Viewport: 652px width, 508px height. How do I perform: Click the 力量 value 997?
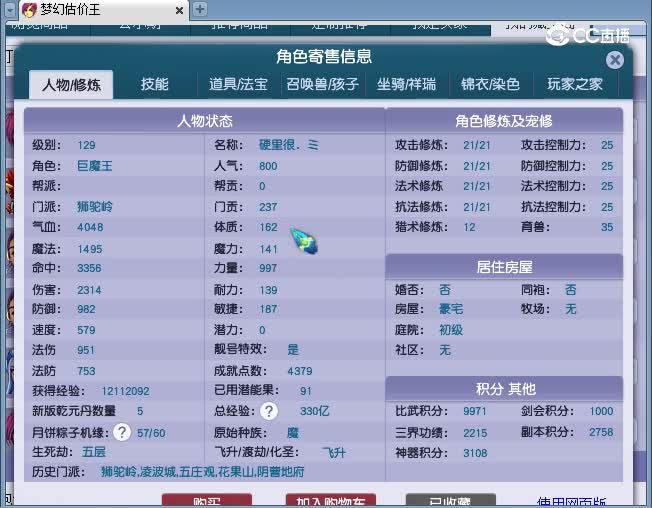(268, 268)
